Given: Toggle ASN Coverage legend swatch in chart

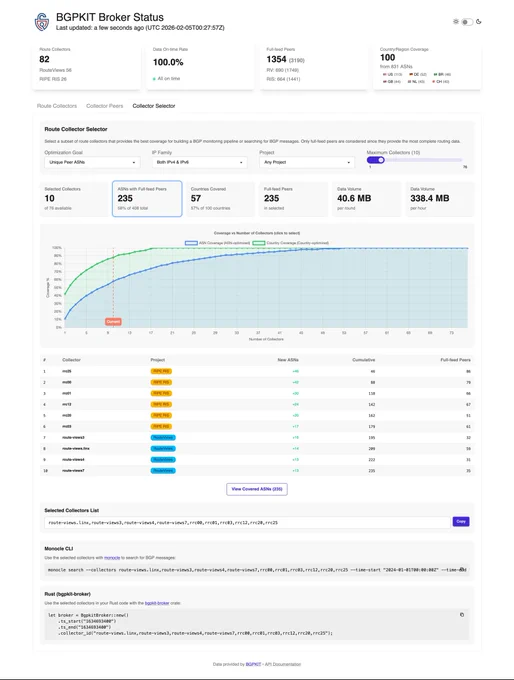Looking at the screenshot, I should pyautogui.click(x=191, y=243).
